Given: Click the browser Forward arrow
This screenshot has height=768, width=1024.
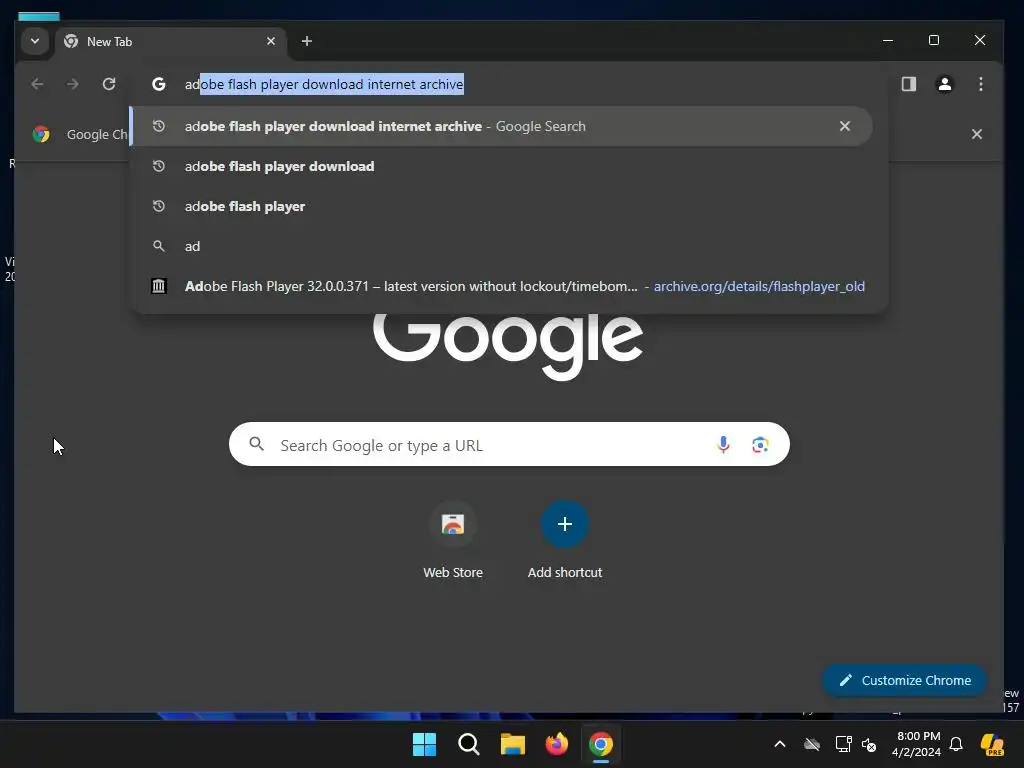Looking at the screenshot, I should (72, 84).
